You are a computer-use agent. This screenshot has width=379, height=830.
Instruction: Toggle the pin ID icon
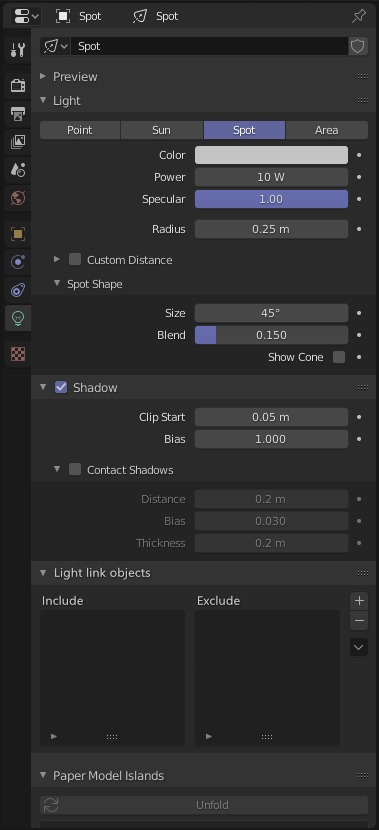tap(359, 16)
